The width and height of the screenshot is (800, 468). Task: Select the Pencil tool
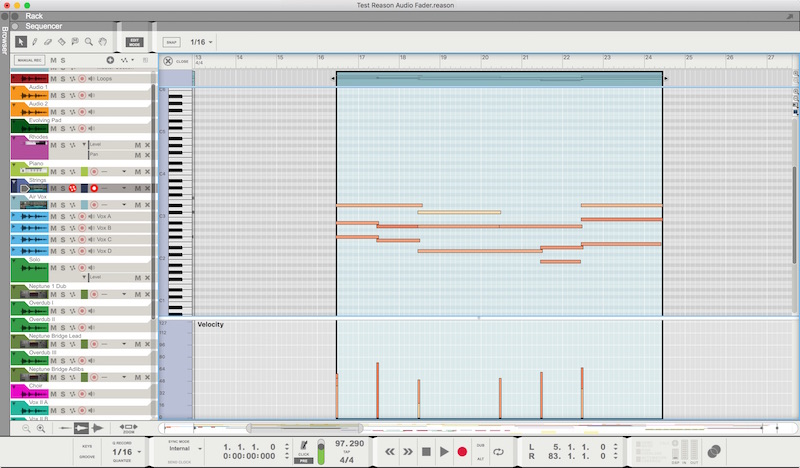35,42
